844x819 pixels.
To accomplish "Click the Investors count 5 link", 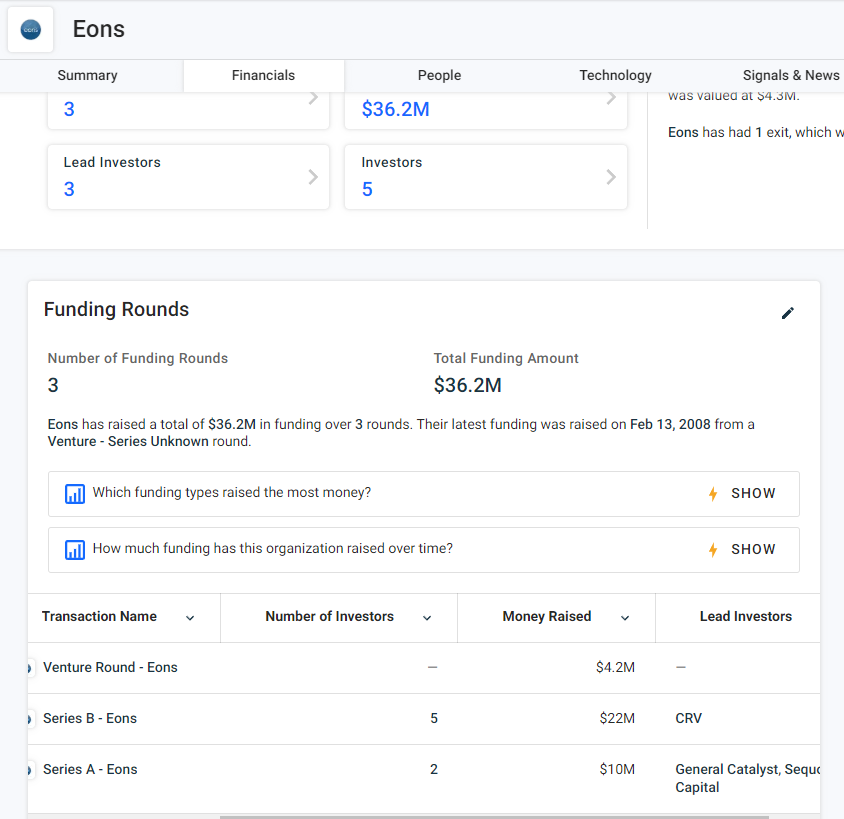I will coord(367,189).
